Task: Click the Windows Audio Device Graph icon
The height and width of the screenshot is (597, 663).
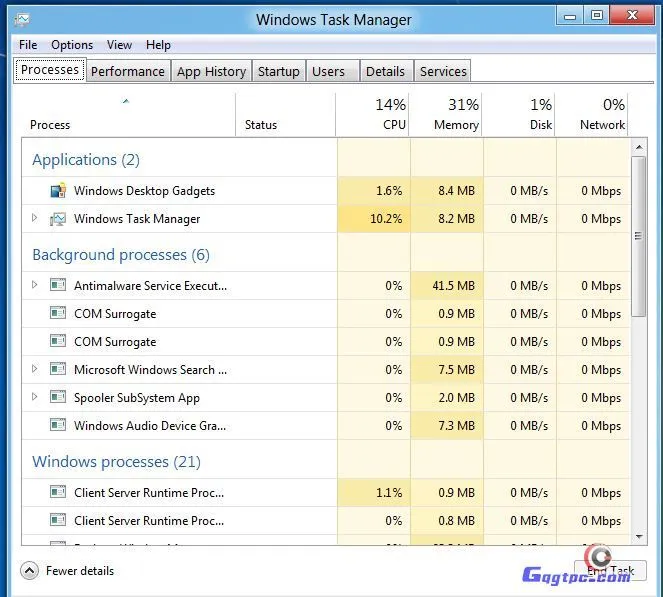Action: (58, 426)
